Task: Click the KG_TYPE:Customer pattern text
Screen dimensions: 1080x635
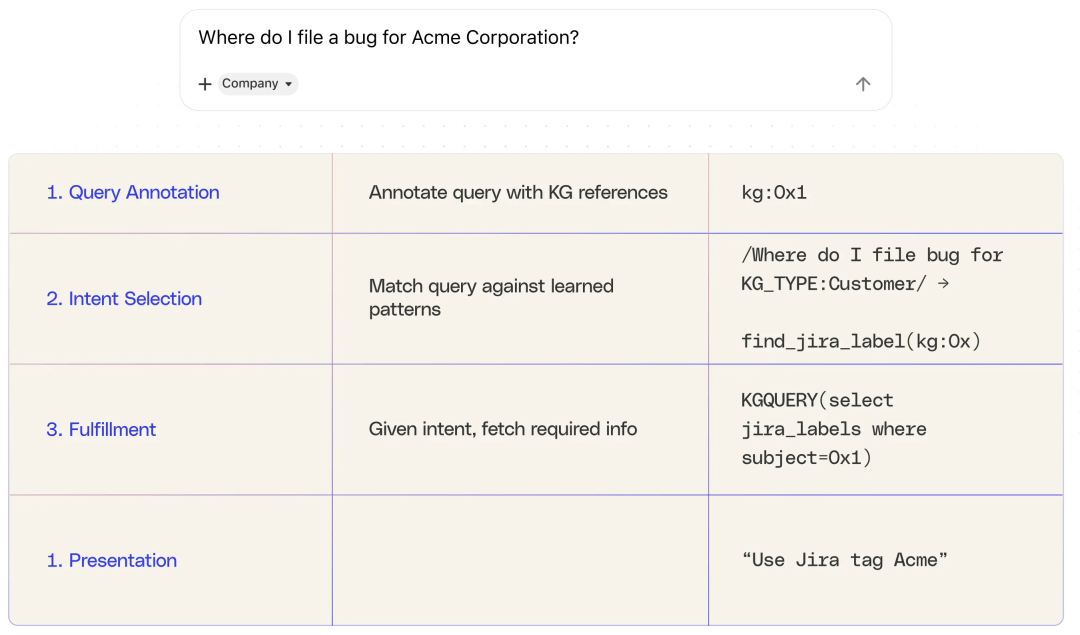Action: pos(835,284)
